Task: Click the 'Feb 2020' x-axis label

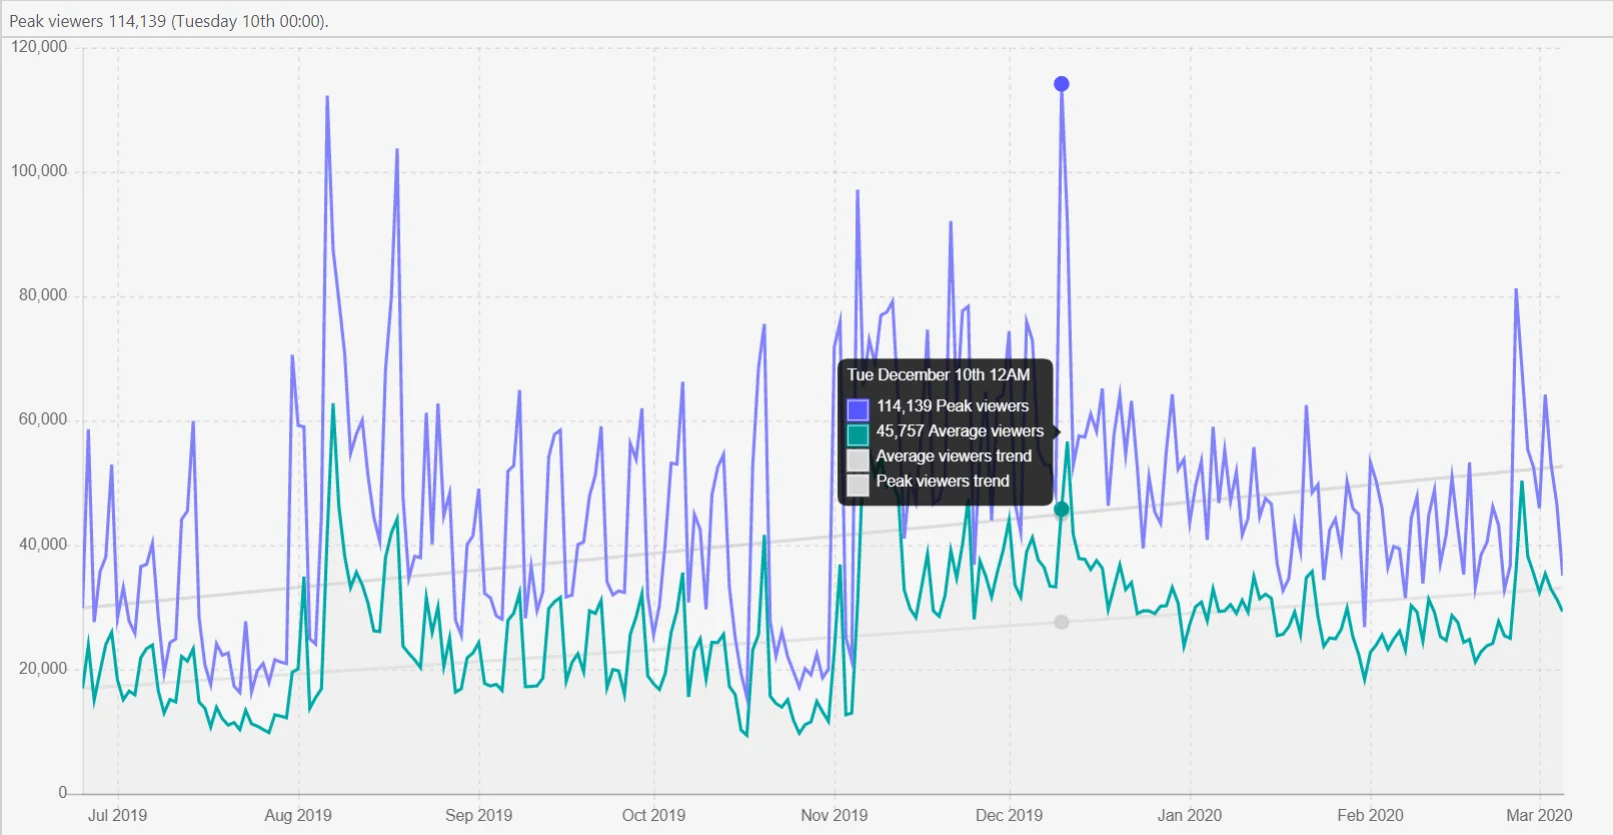Action: [x=1370, y=815]
